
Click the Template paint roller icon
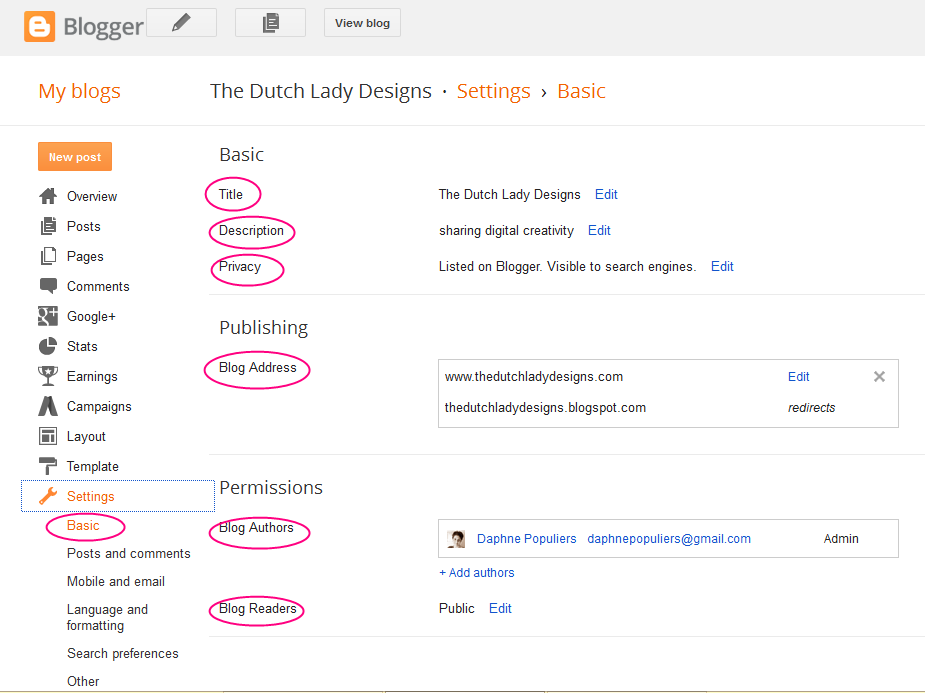tap(48, 466)
